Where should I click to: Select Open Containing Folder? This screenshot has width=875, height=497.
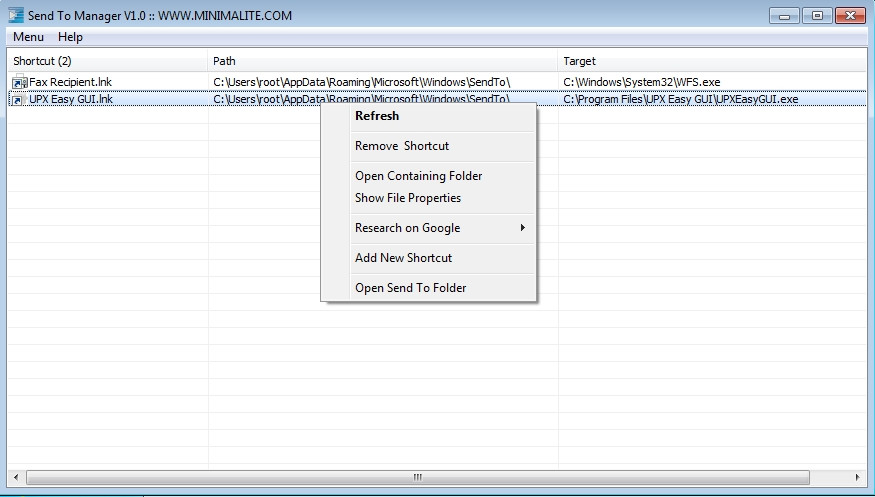(x=419, y=176)
